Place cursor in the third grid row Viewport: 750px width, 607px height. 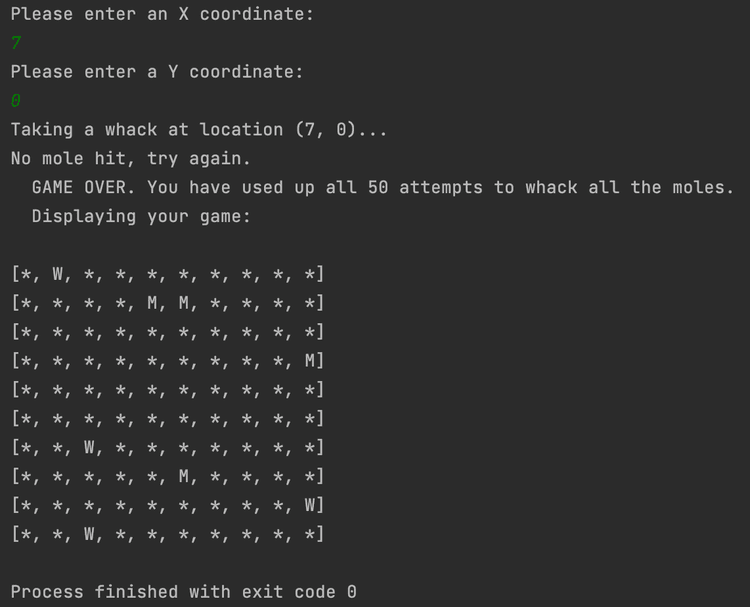pos(167,332)
